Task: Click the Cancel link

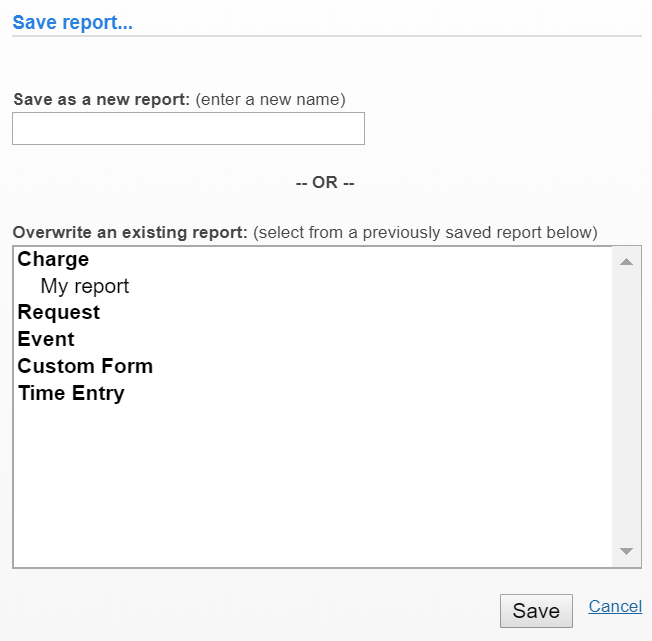Action: [615, 607]
